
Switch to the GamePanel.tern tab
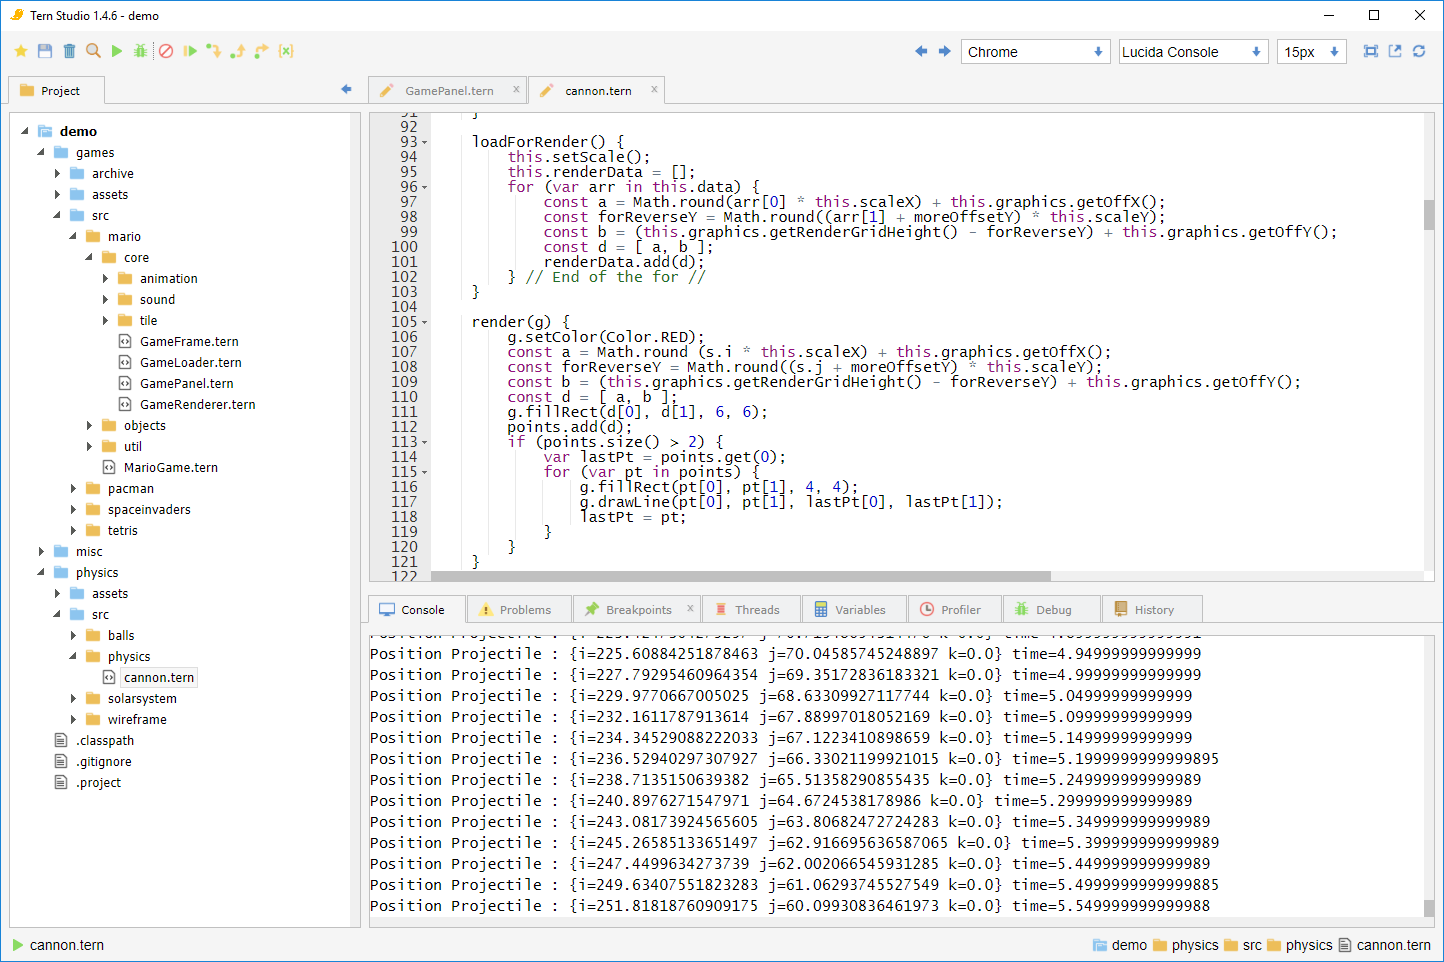tap(449, 91)
